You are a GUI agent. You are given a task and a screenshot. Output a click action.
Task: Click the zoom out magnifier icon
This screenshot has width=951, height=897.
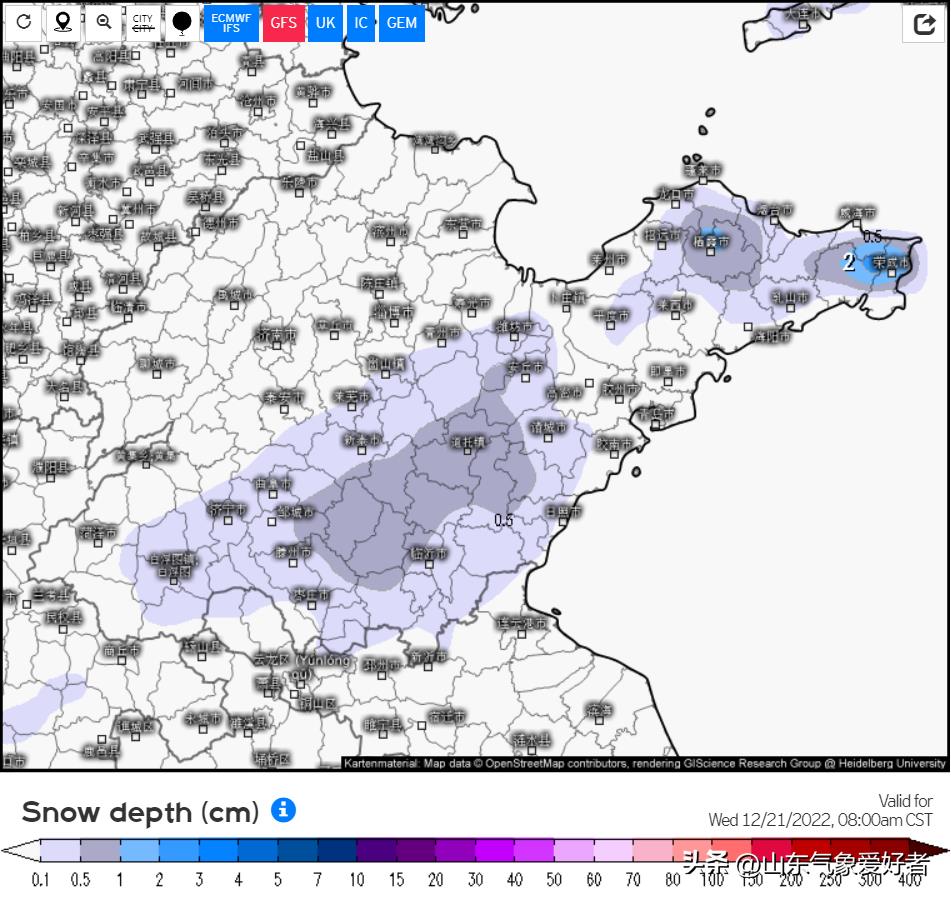click(x=103, y=22)
